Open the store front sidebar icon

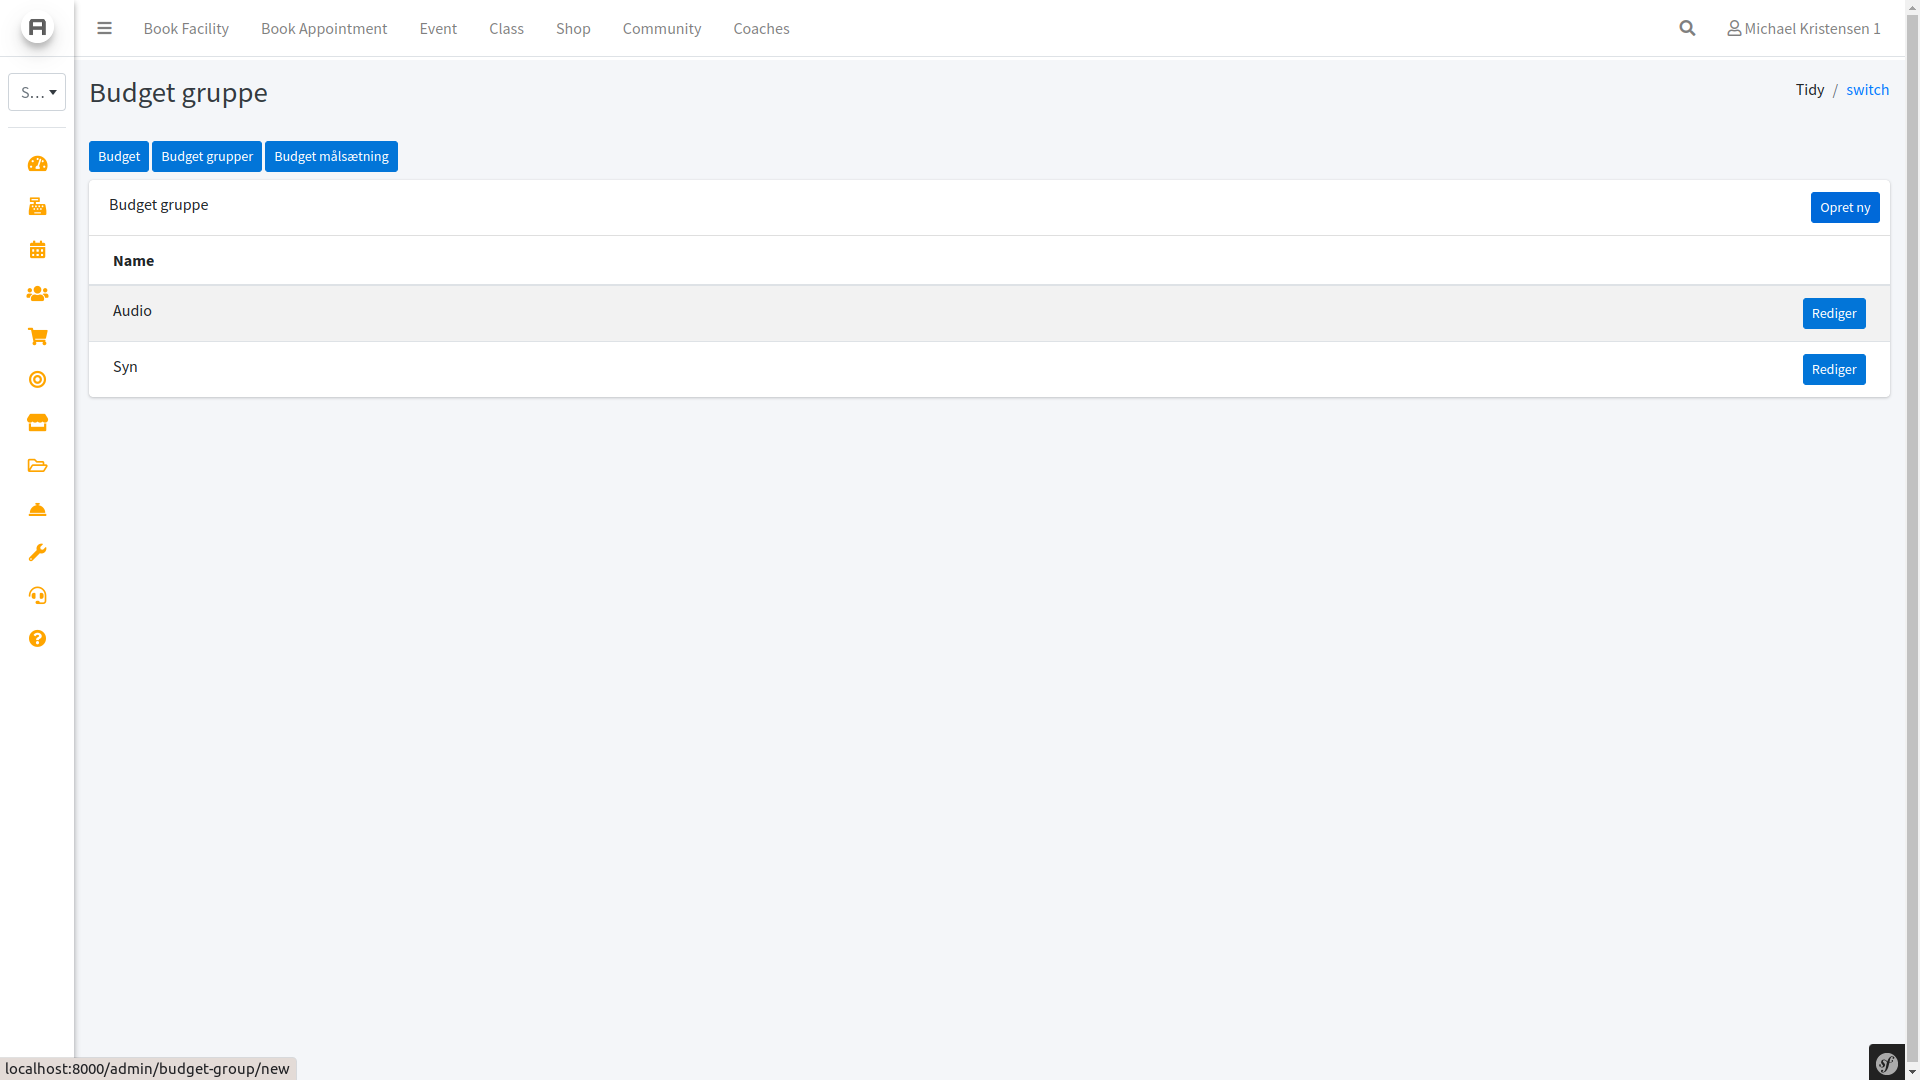tap(37, 423)
